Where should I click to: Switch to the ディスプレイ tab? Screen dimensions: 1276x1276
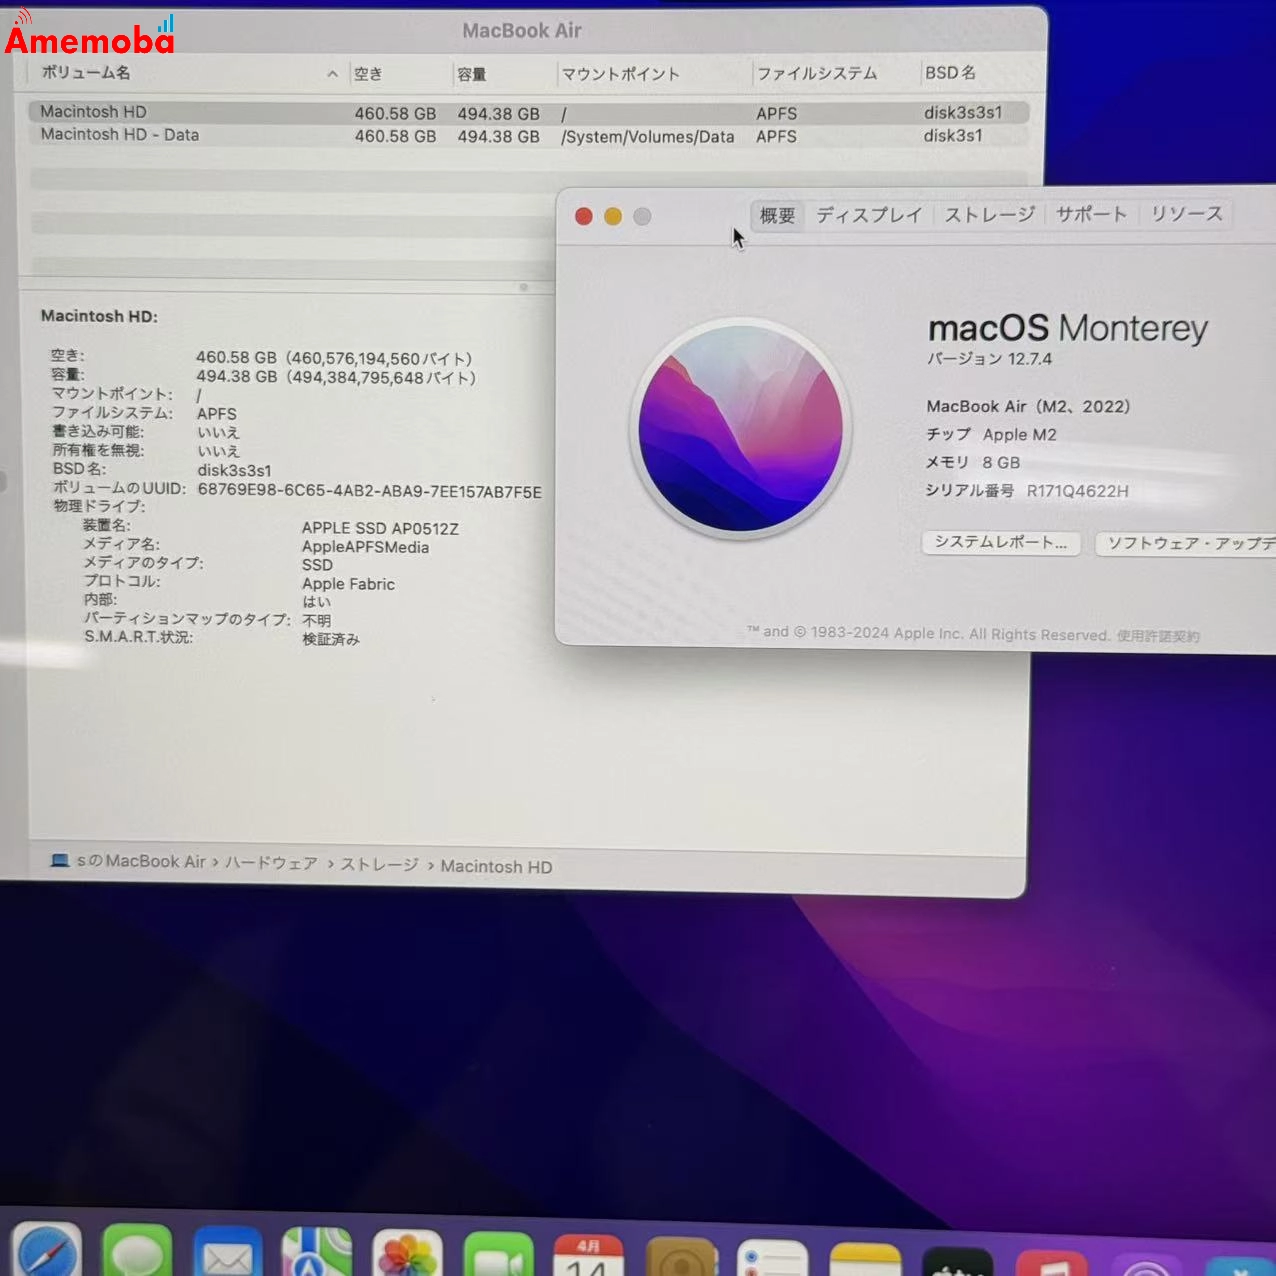(x=869, y=214)
